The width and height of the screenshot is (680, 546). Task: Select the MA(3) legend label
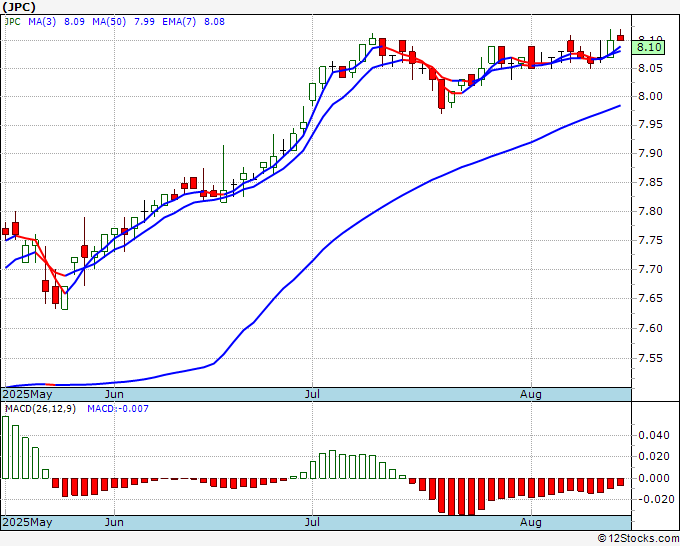click(42, 21)
